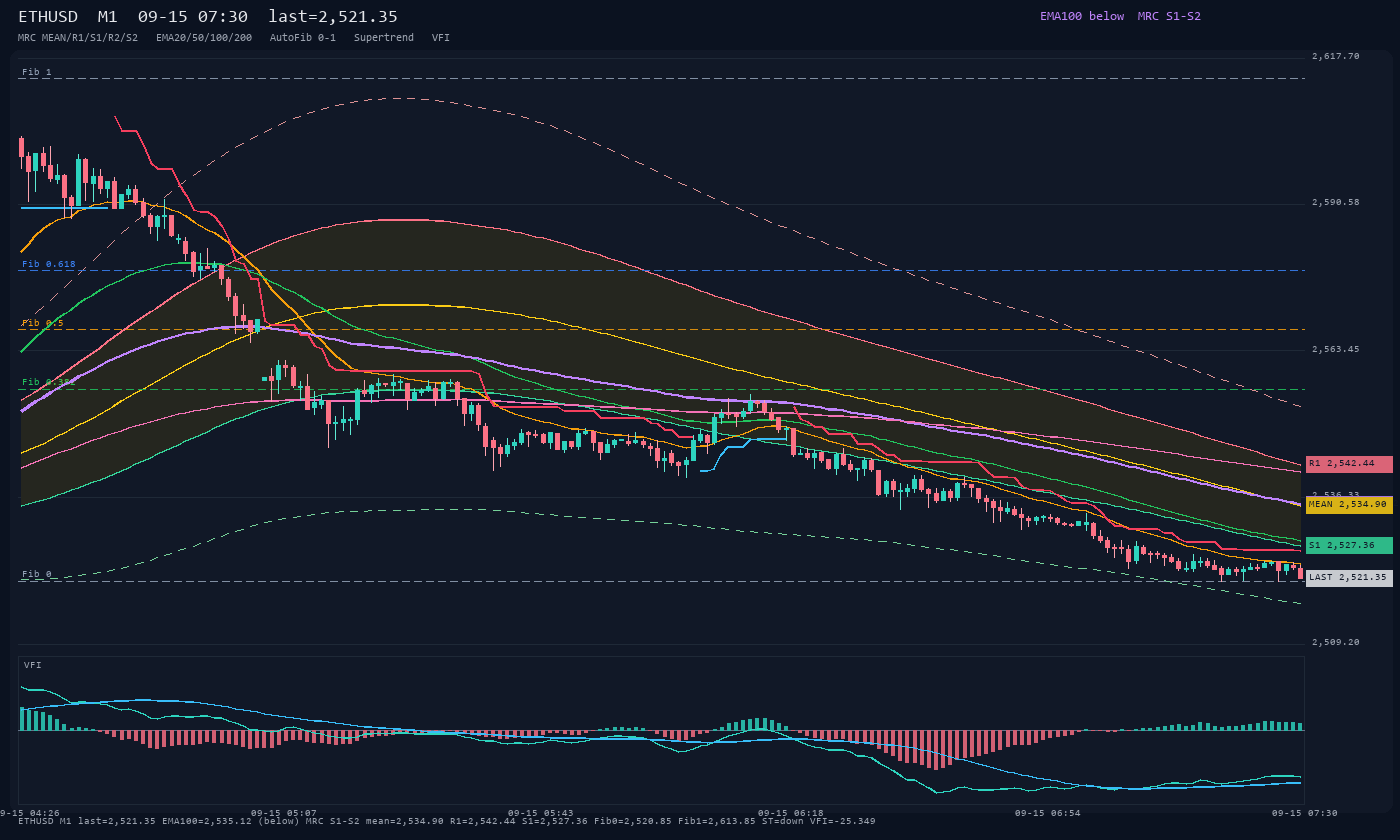
Task: Click the red R1 2,542.44 price tag
Action: 1349,464
